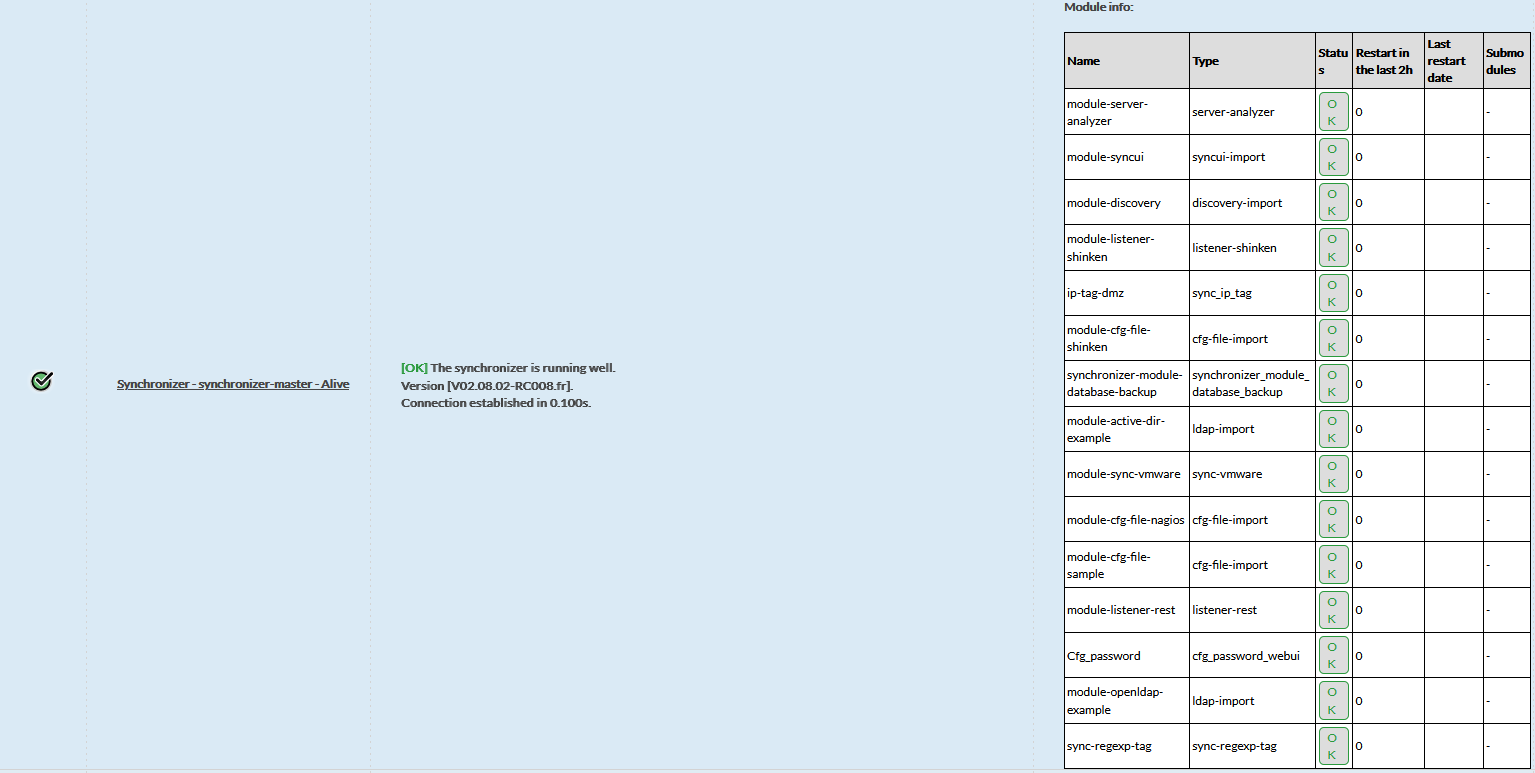Click the OK badge for module-listener-rest
This screenshot has height=773, width=1535.
point(1333,610)
